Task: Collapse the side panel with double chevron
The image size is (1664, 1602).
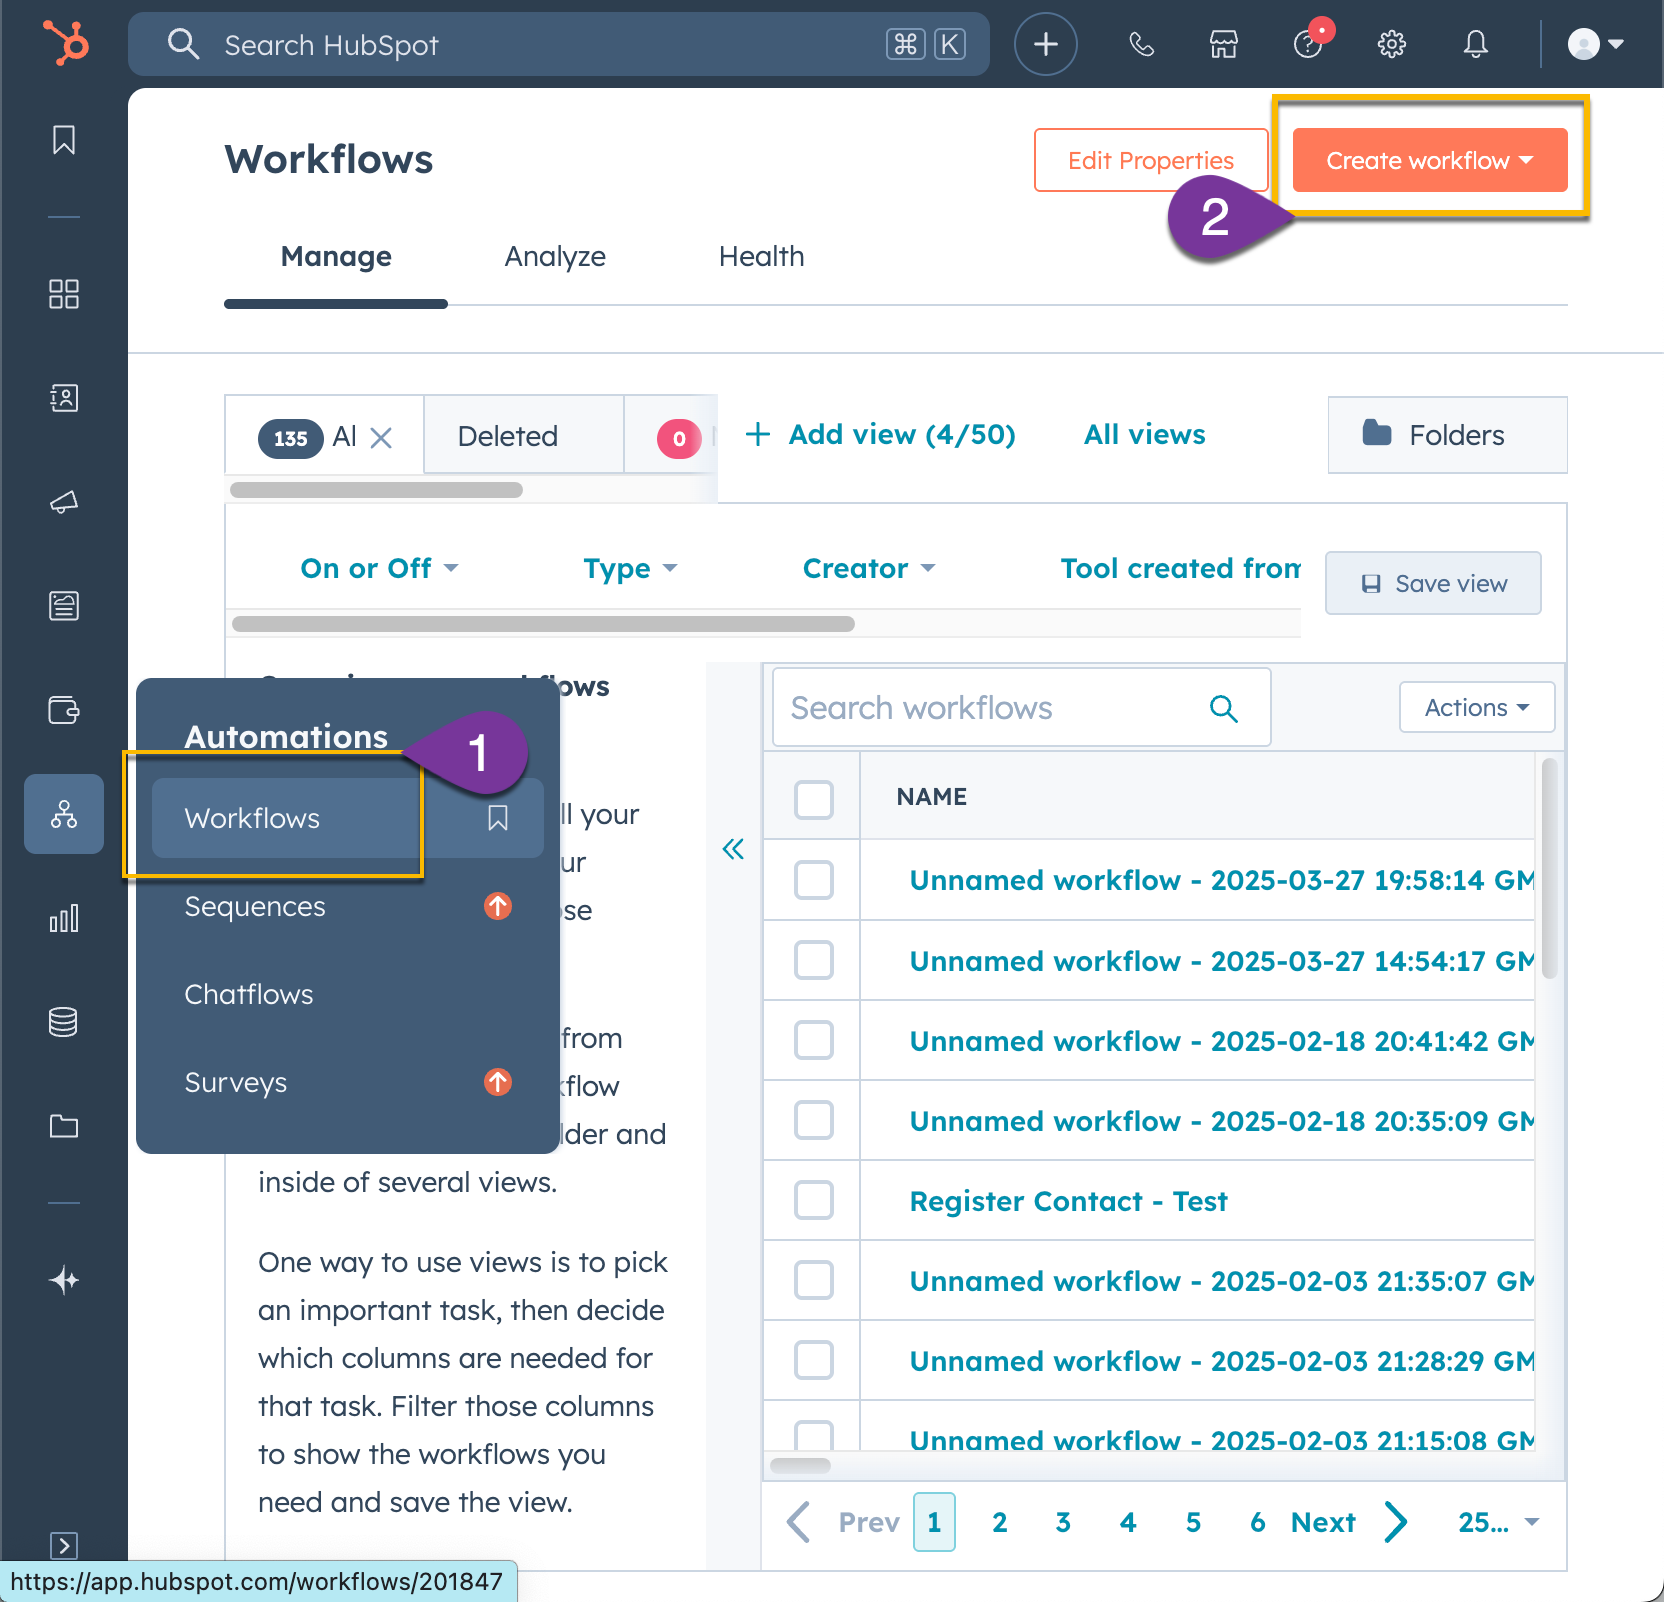Action: coord(733,849)
